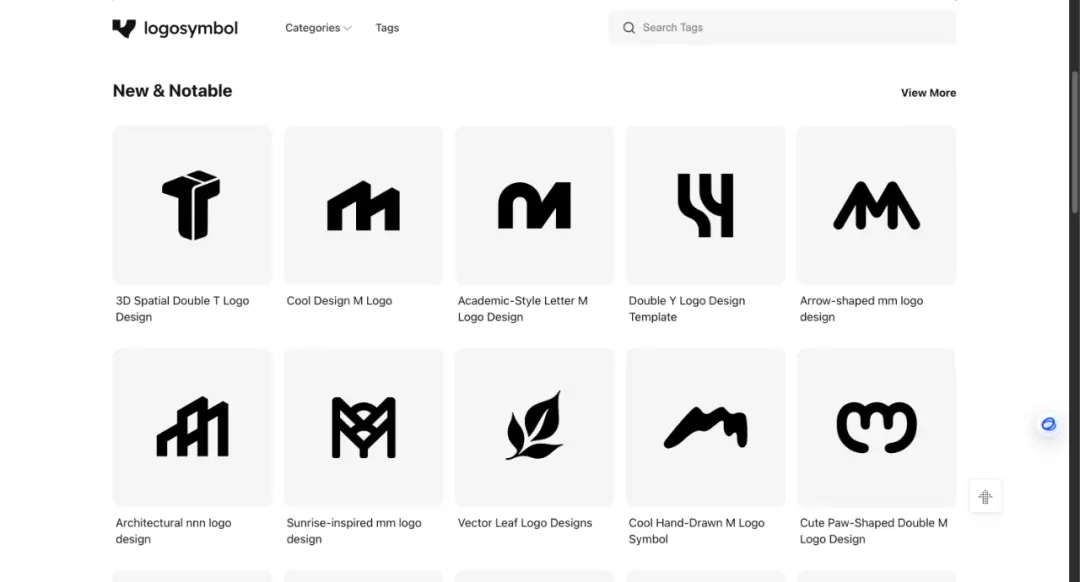The image size is (1080, 582).
Task: Click 'Double Y Logo Design Template' title
Action: [x=687, y=309]
